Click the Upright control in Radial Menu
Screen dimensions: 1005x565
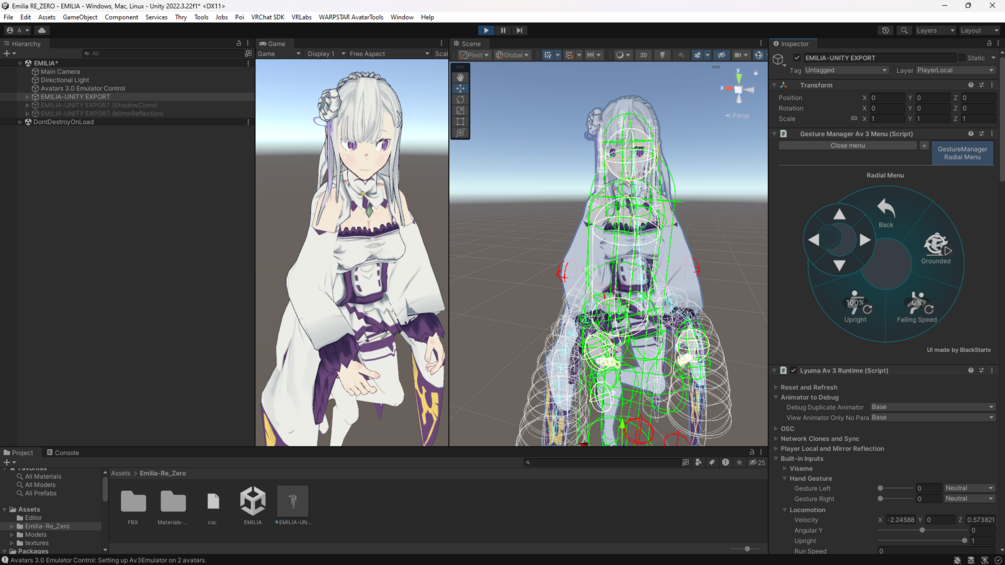tap(856, 307)
